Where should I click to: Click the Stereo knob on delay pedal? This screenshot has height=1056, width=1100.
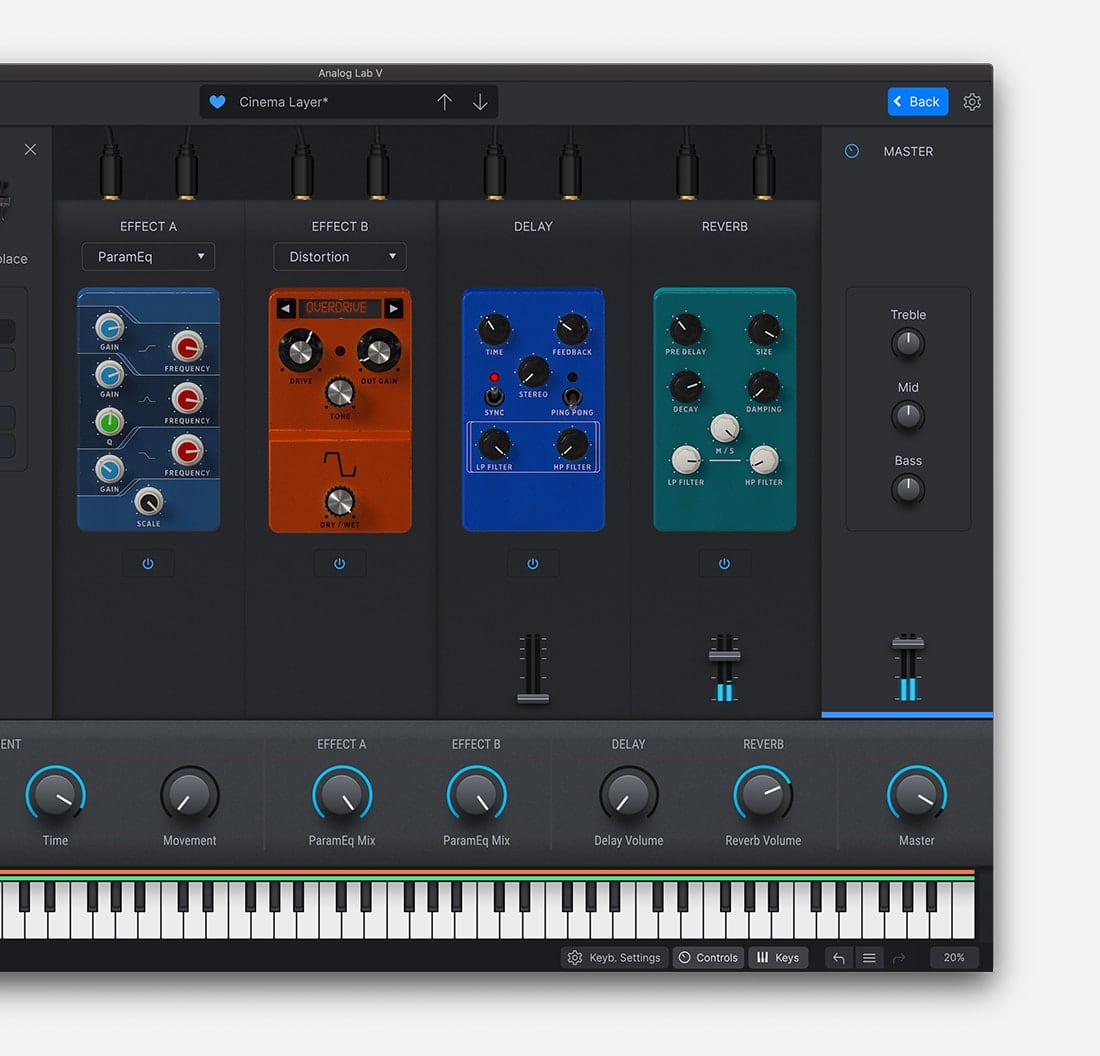(x=533, y=372)
